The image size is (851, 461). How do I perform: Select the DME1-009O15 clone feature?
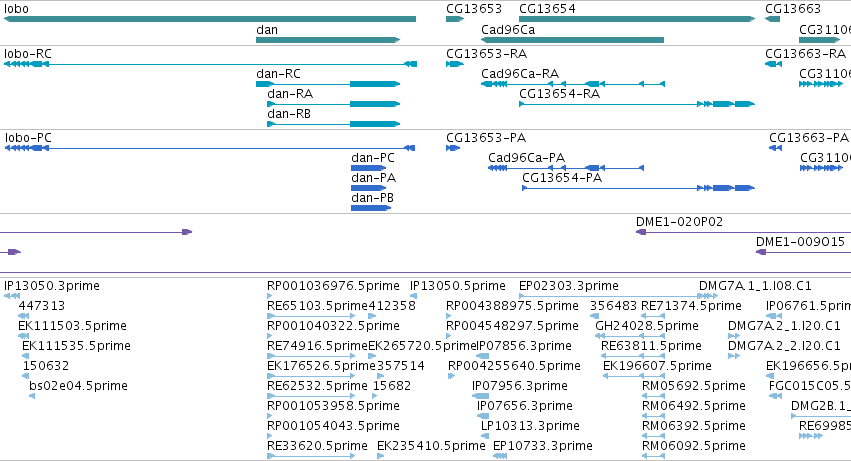803,252
